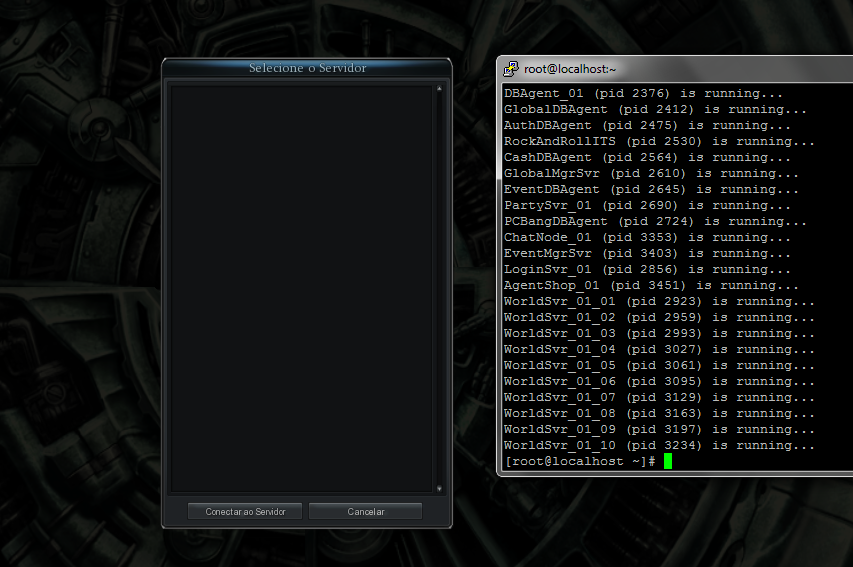Image resolution: width=853 pixels, height=567 pixels.
Task: Click the AgentShop_01 status line
Action: click(x=651, y=285)
